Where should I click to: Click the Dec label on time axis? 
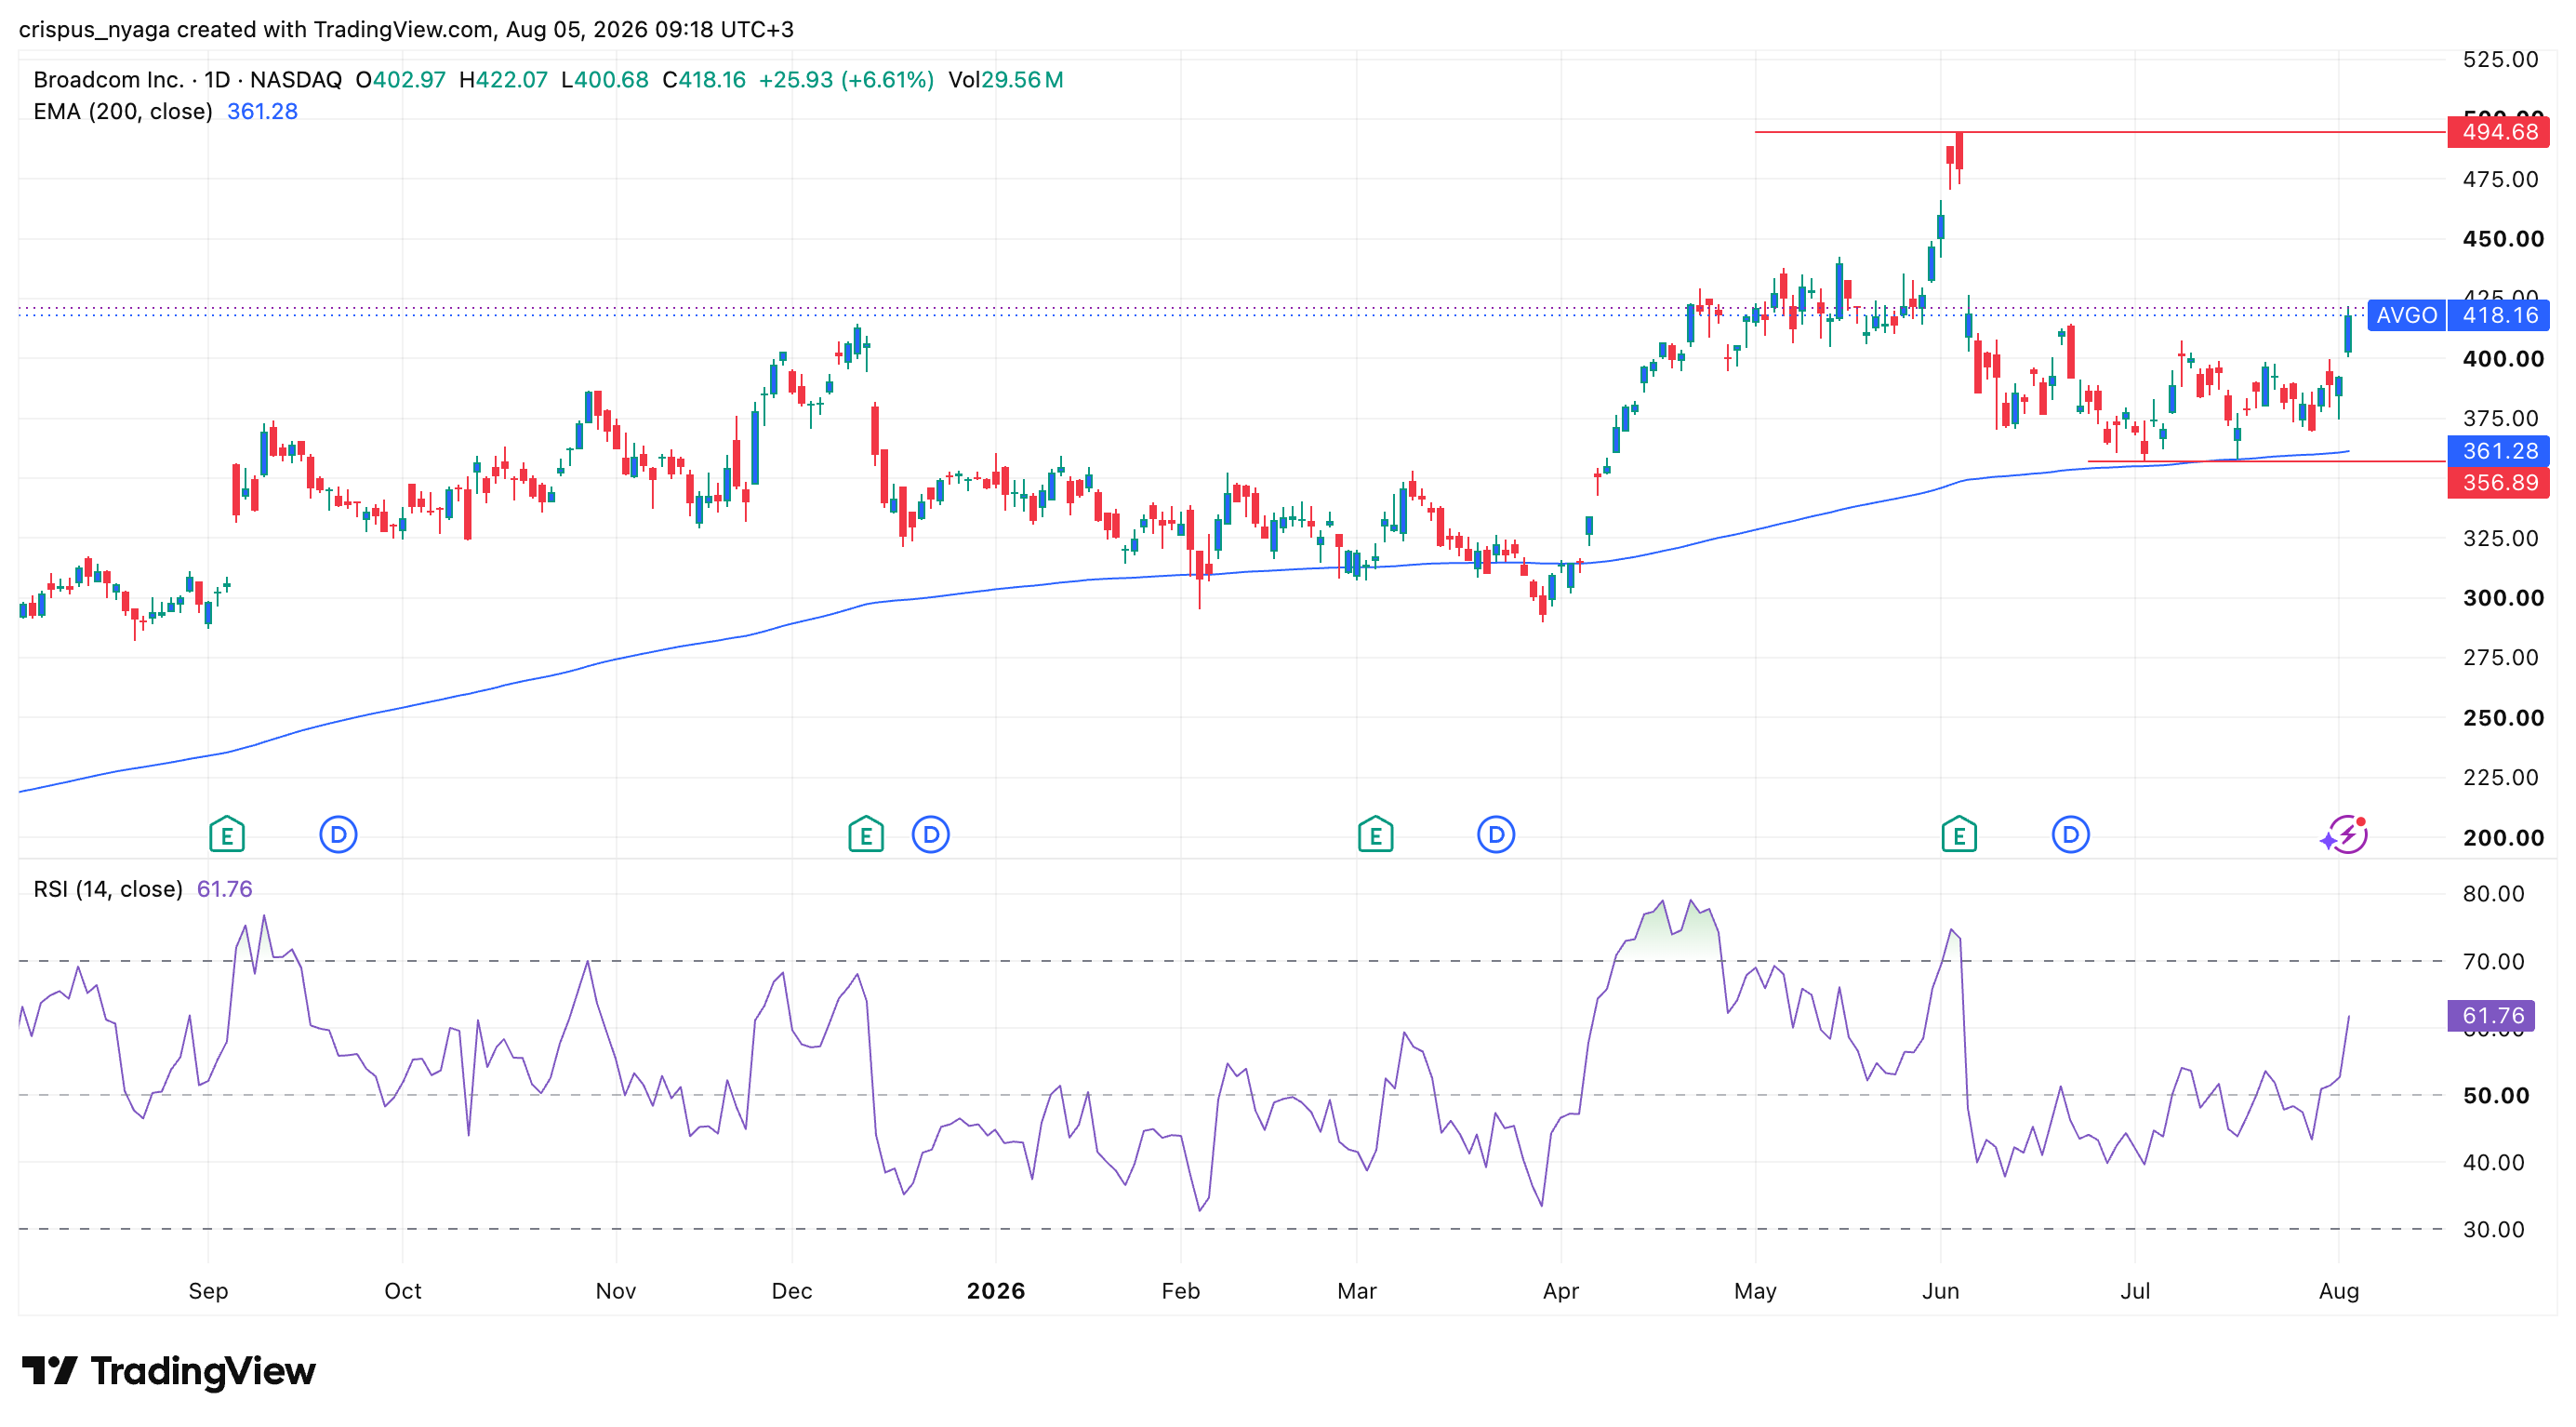point(792,1291)
